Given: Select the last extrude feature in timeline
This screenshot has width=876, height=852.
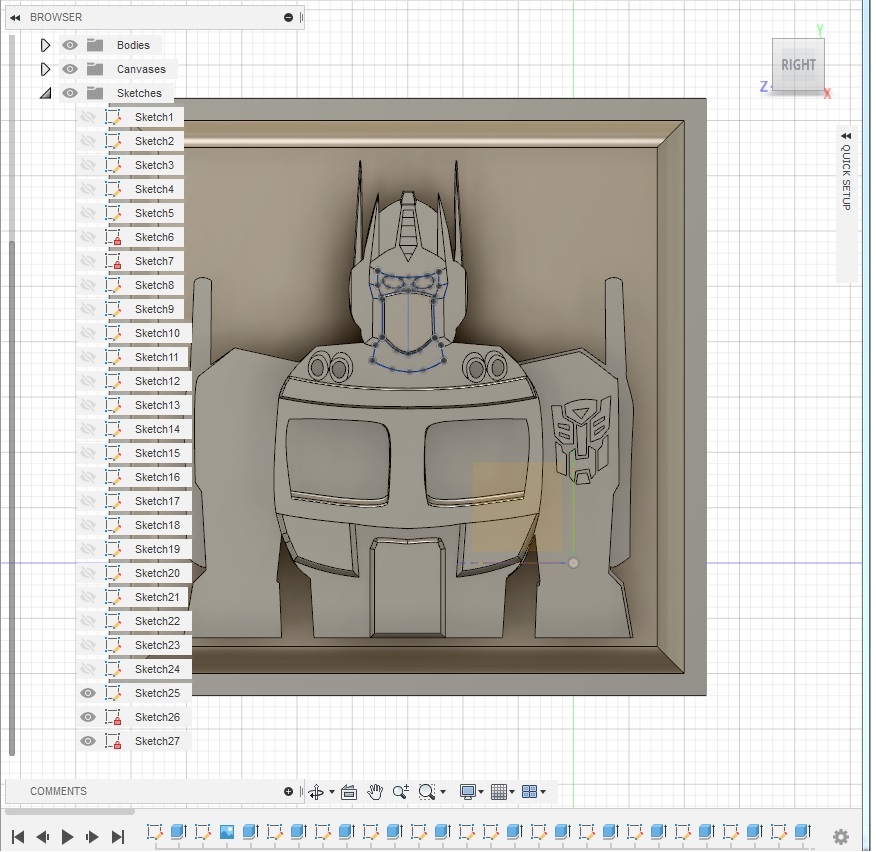Looking at the screenshot, I should point(803,832).
